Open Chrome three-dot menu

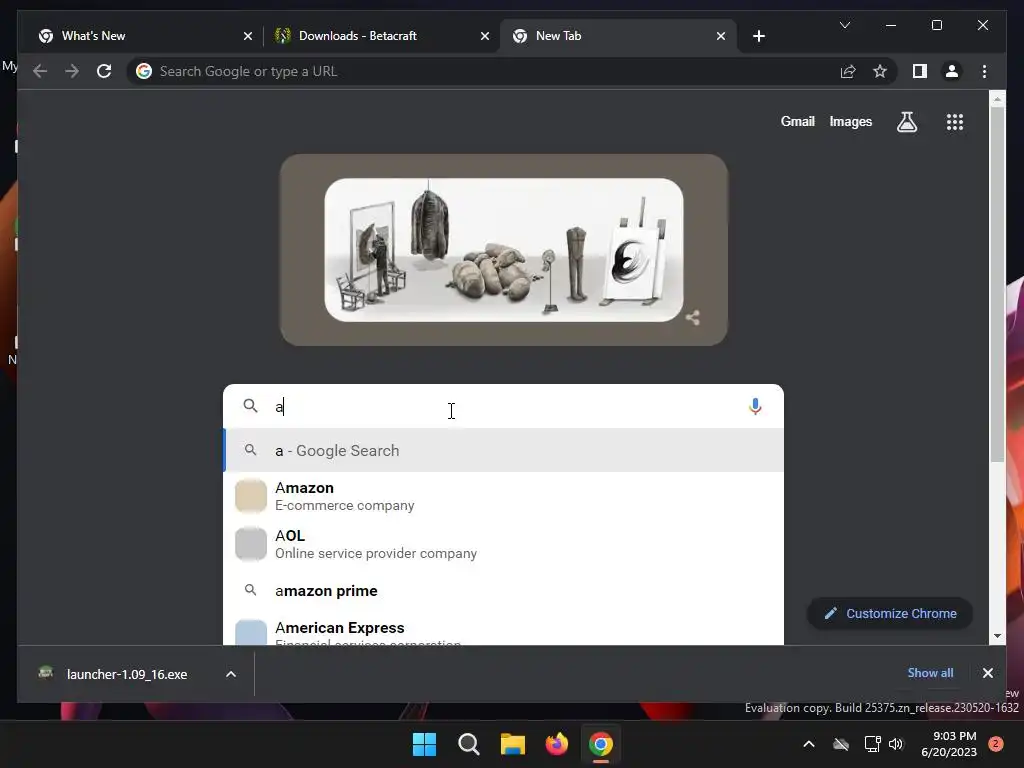[984, 71]
